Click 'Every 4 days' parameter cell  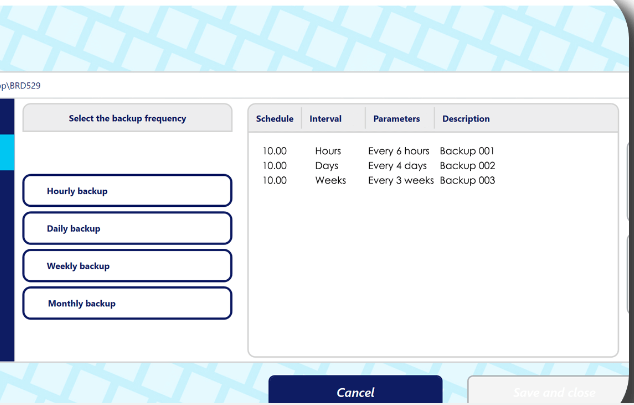pos(397,166)
